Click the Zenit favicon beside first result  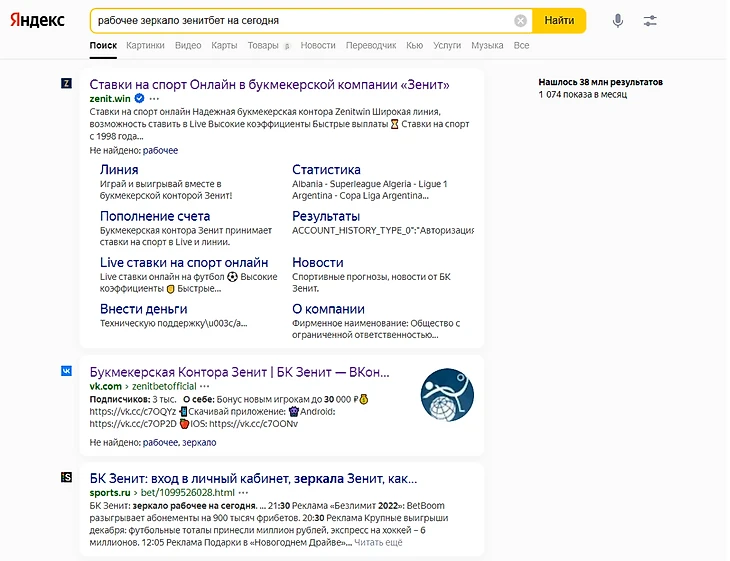pos(67,83)
